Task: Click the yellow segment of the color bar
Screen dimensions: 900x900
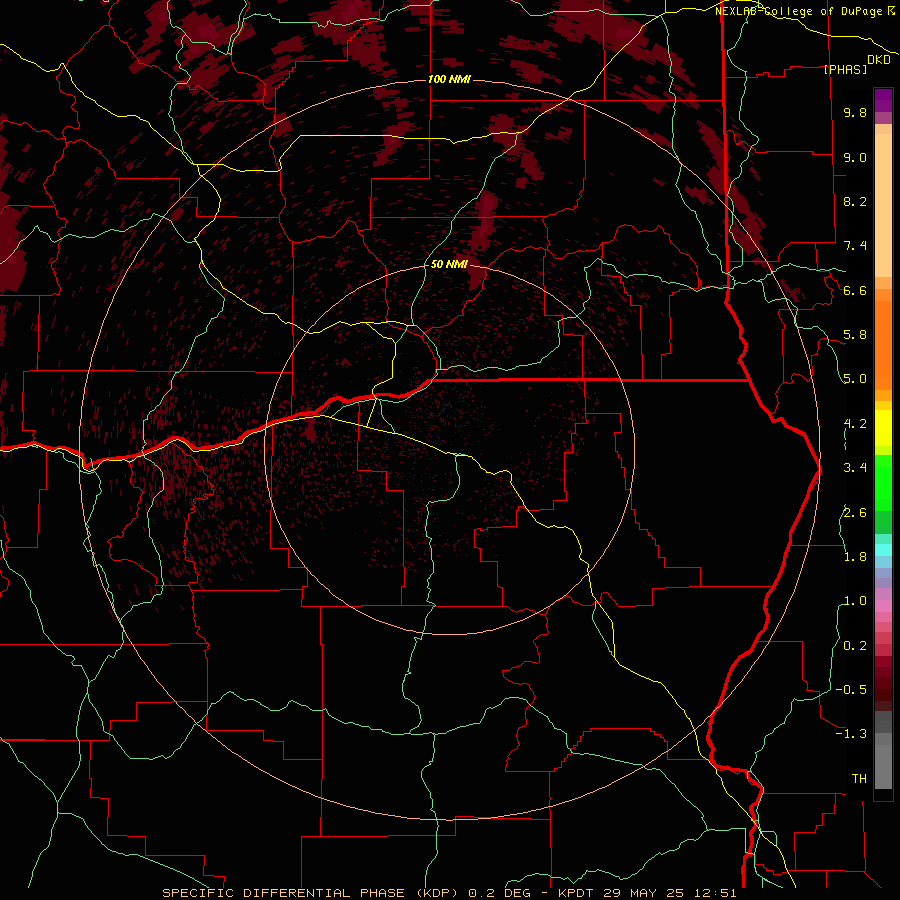Action: click(x=883, y=428)
